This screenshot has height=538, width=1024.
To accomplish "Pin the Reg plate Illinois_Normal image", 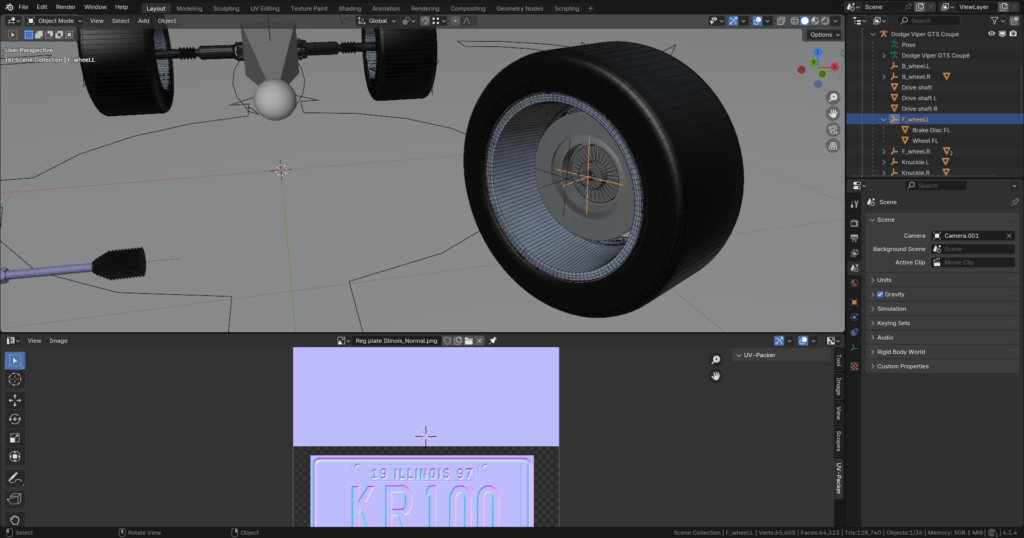I will click(x=492, y=341).
